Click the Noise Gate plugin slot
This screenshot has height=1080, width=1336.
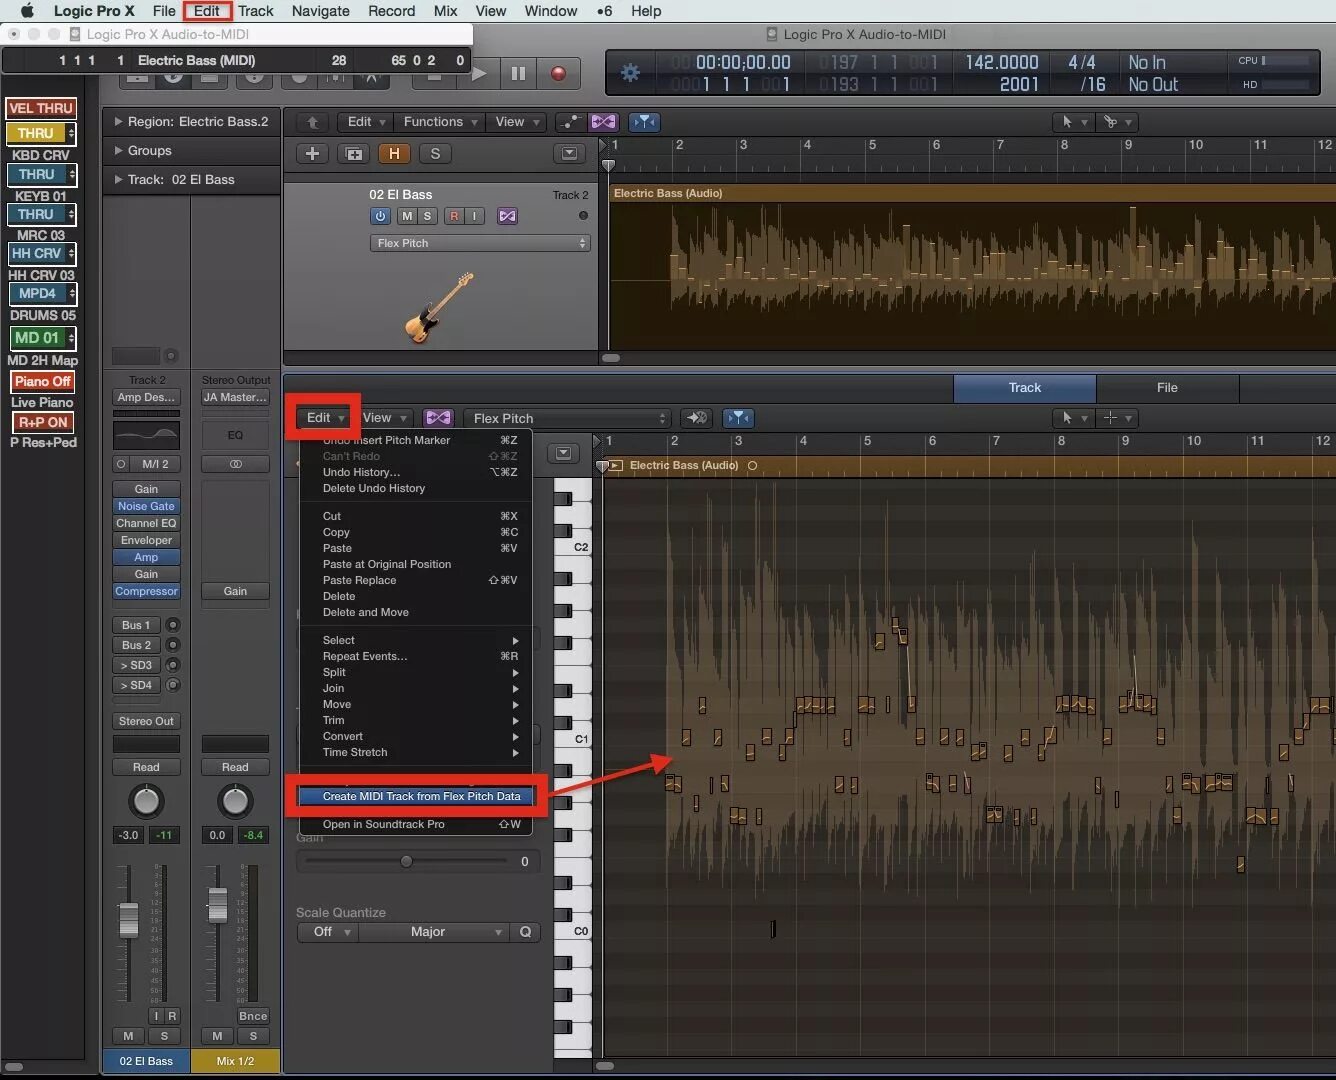coord(146,506)
